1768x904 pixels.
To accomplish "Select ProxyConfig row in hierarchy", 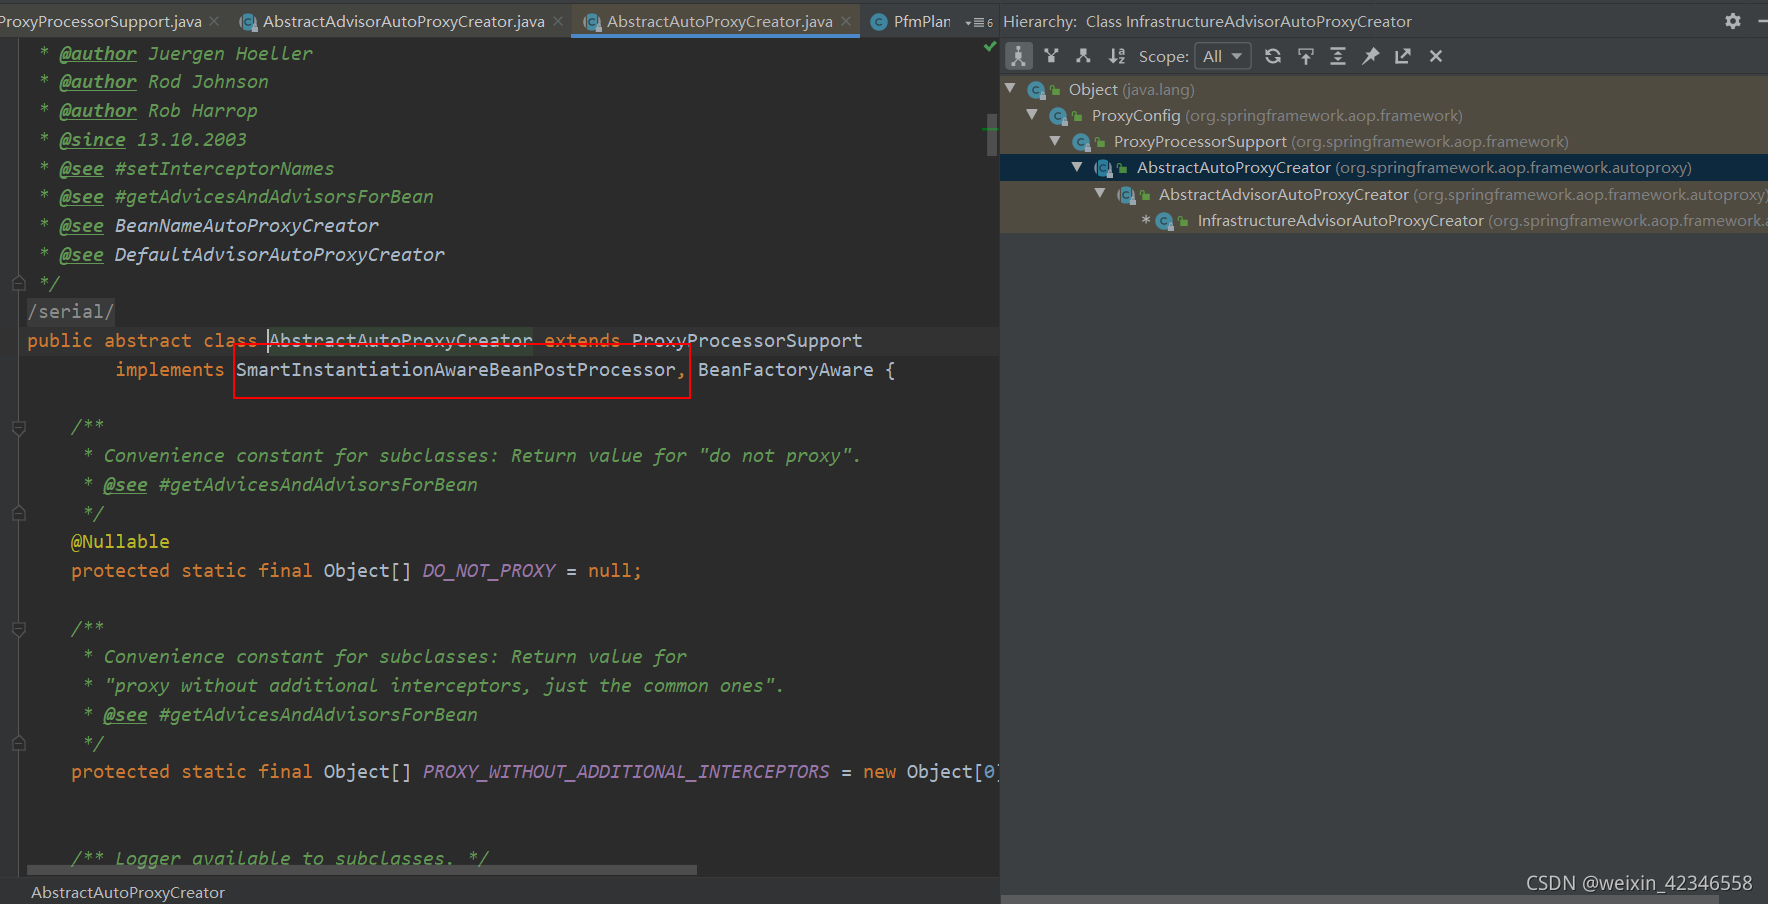I will [1384, 115].
